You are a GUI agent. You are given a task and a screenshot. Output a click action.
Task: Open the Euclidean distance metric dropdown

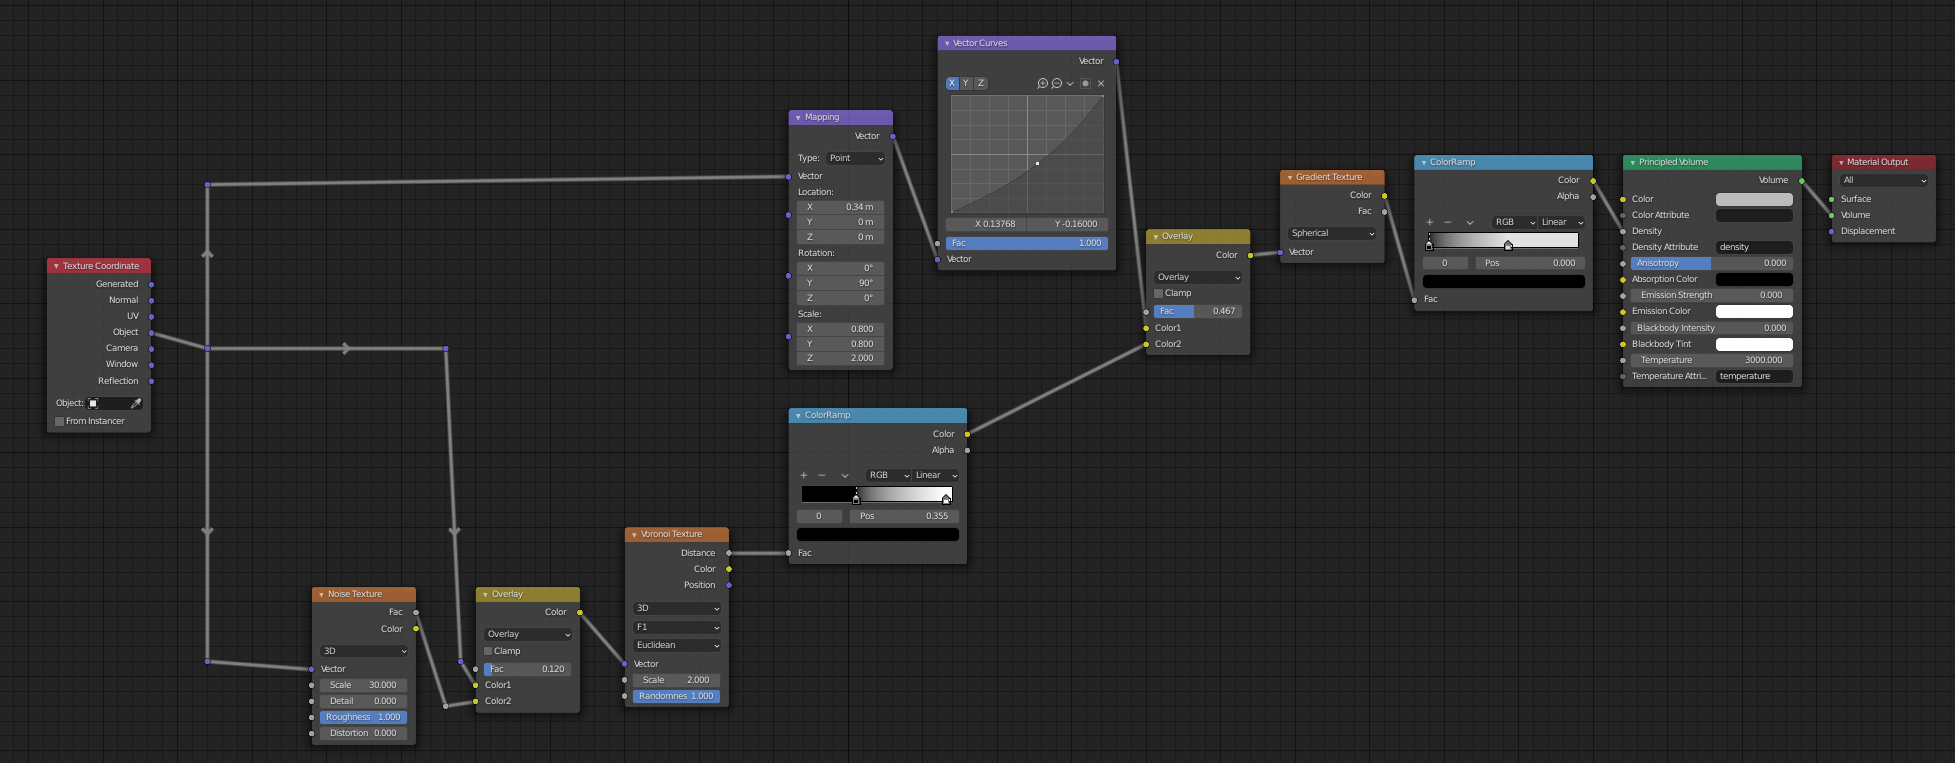677,645
